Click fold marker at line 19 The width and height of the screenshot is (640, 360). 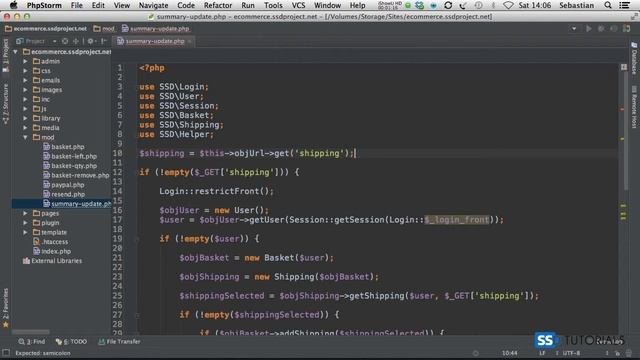click(137, 239)
